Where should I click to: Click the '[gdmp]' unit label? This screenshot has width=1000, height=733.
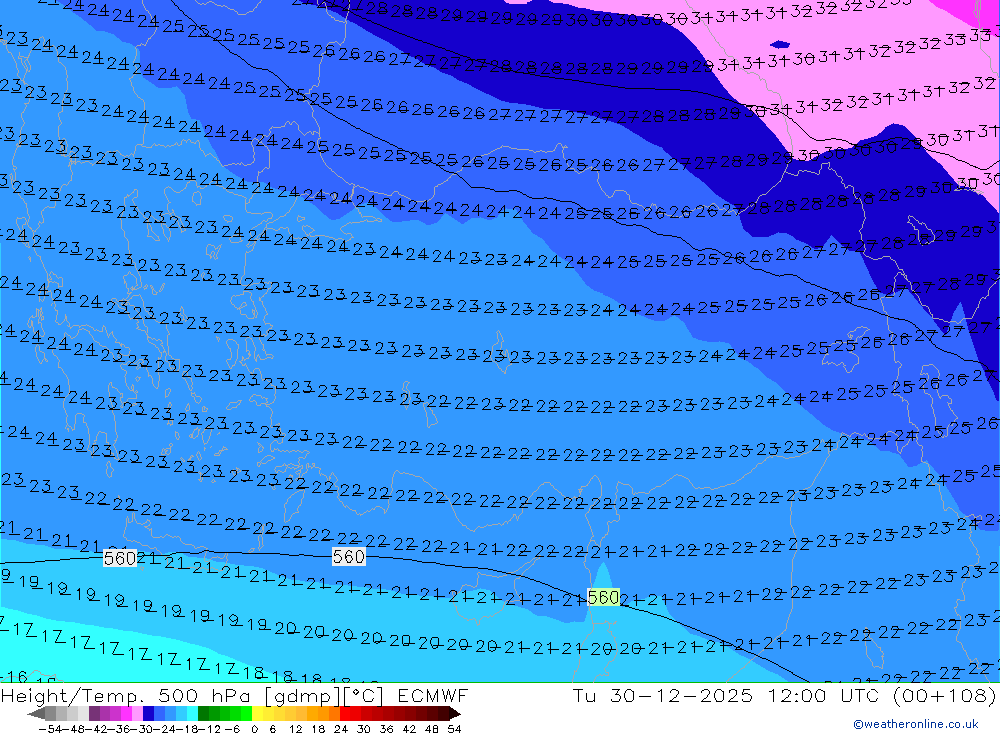[x=302, y=696]
